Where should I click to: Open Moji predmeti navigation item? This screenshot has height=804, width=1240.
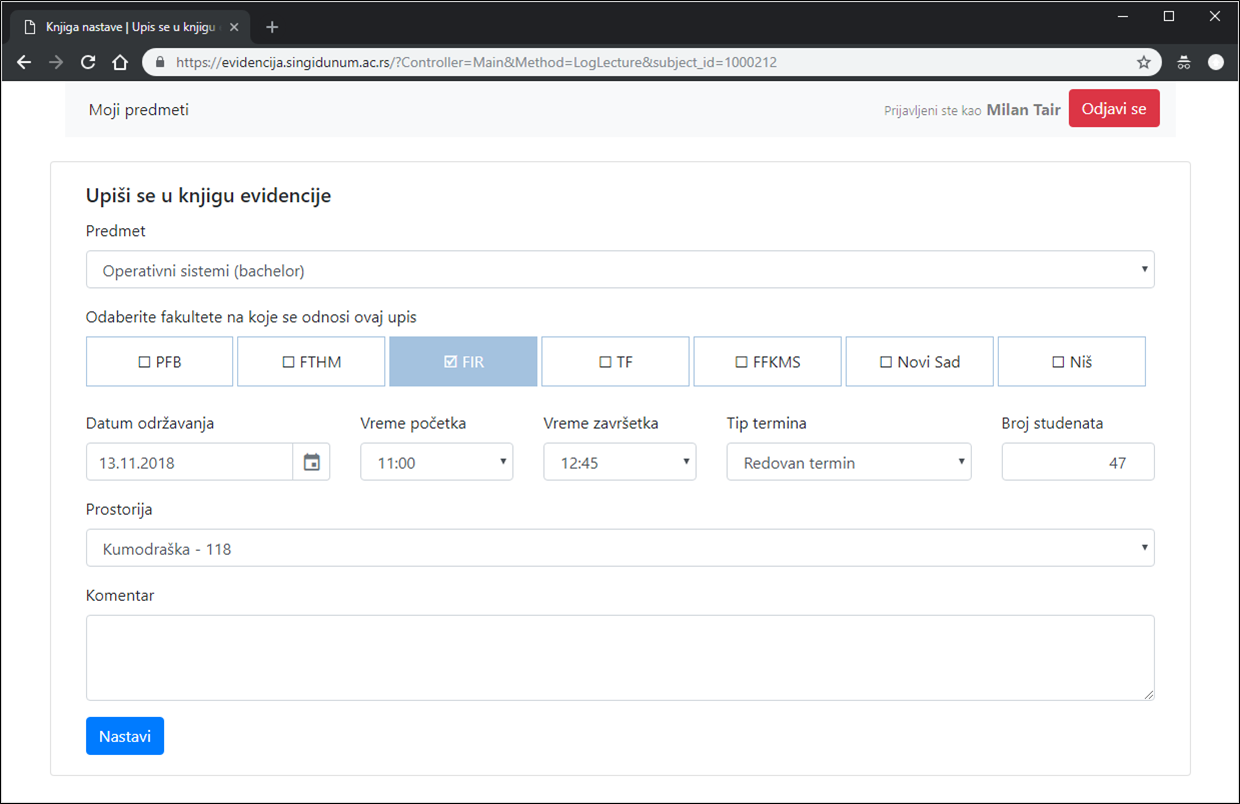point(139,110)
